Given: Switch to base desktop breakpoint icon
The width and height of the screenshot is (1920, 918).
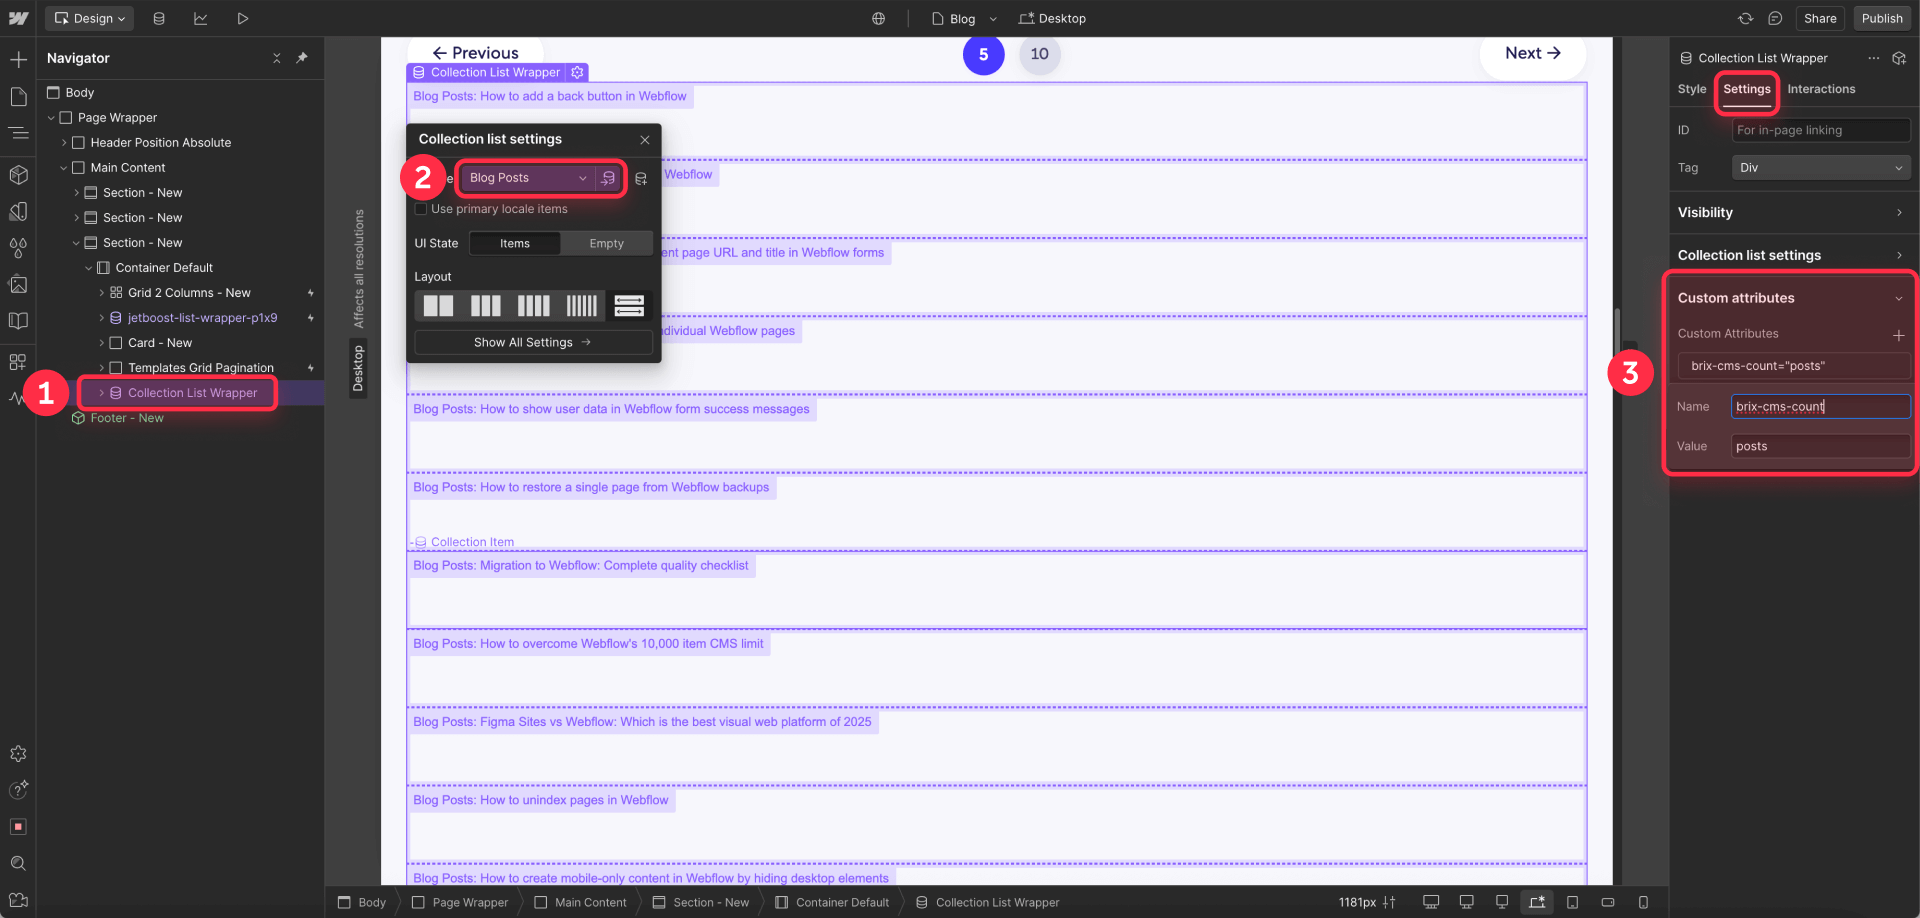Looking at the screenshot, I should click(x=1537, y=902).
